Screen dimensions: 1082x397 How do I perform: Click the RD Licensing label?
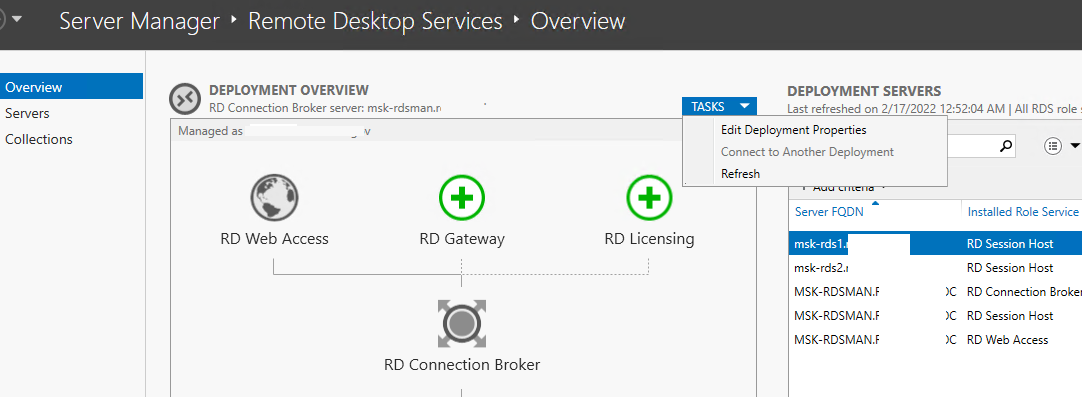point(649,239)
